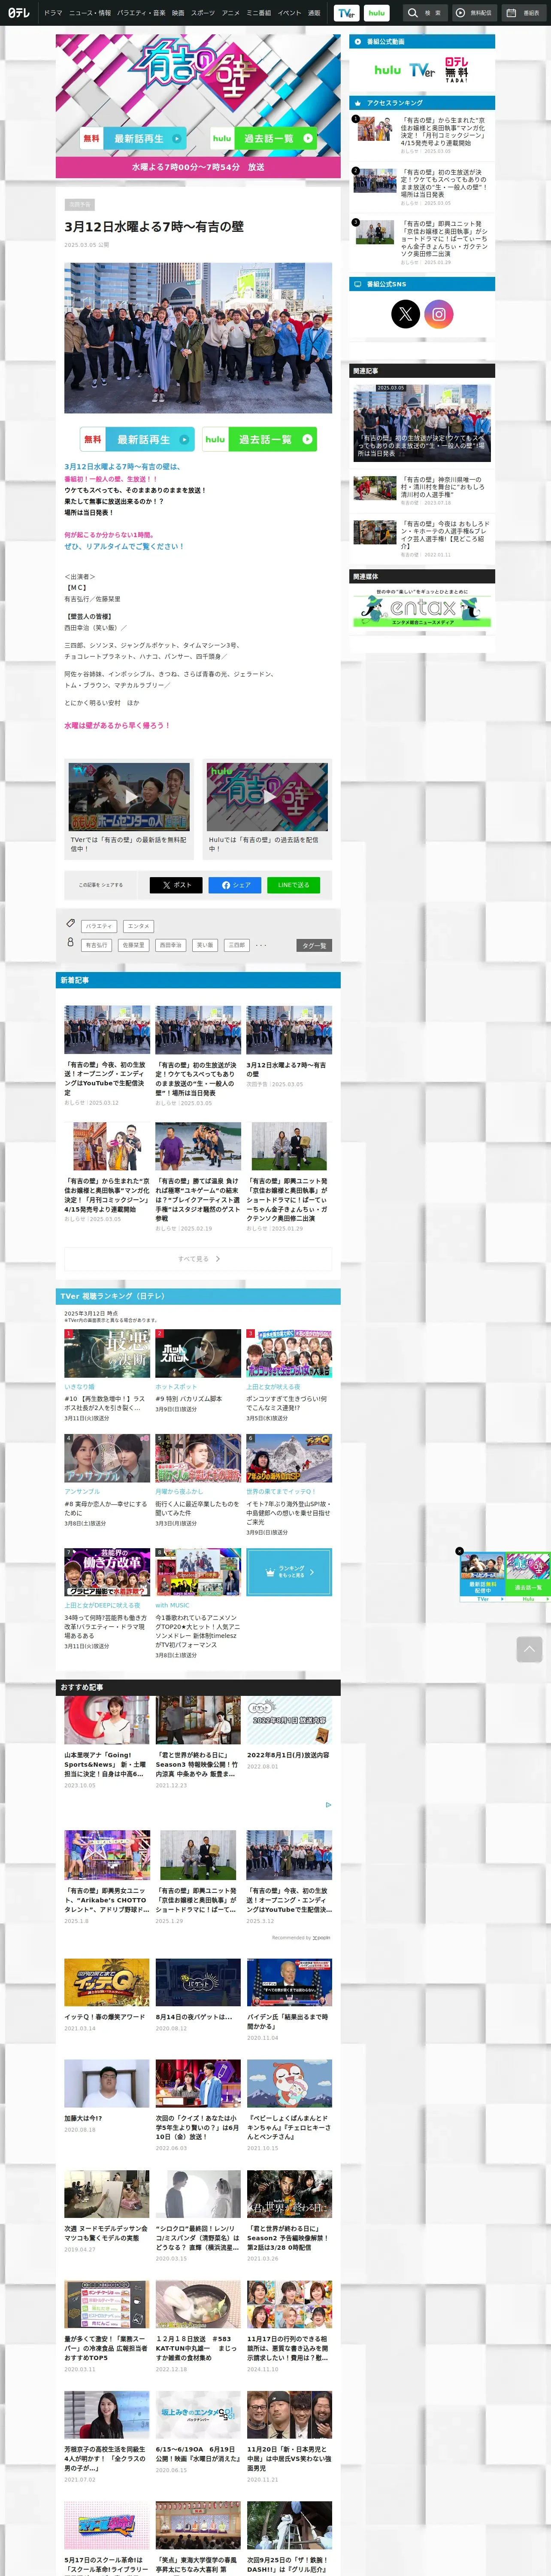Open recommended article イッテQ！春の爆笑アワード

click(x=107, y=1997)
